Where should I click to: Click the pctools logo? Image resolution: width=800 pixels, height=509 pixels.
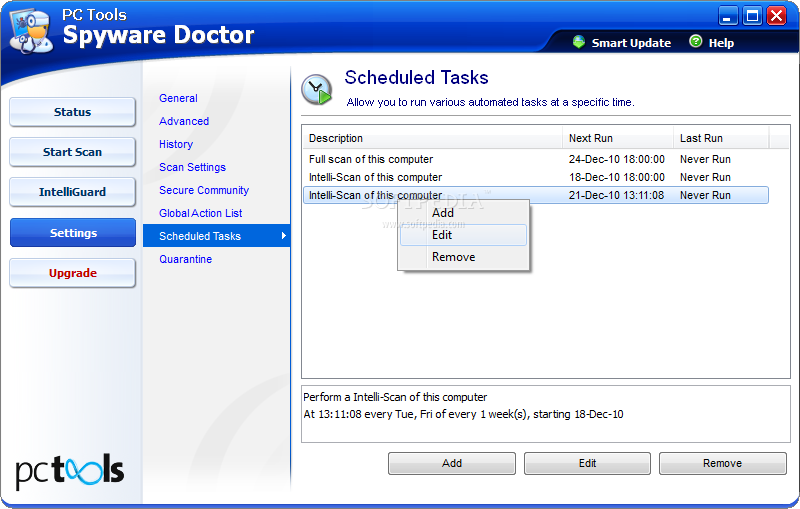[x=69, y=471]
